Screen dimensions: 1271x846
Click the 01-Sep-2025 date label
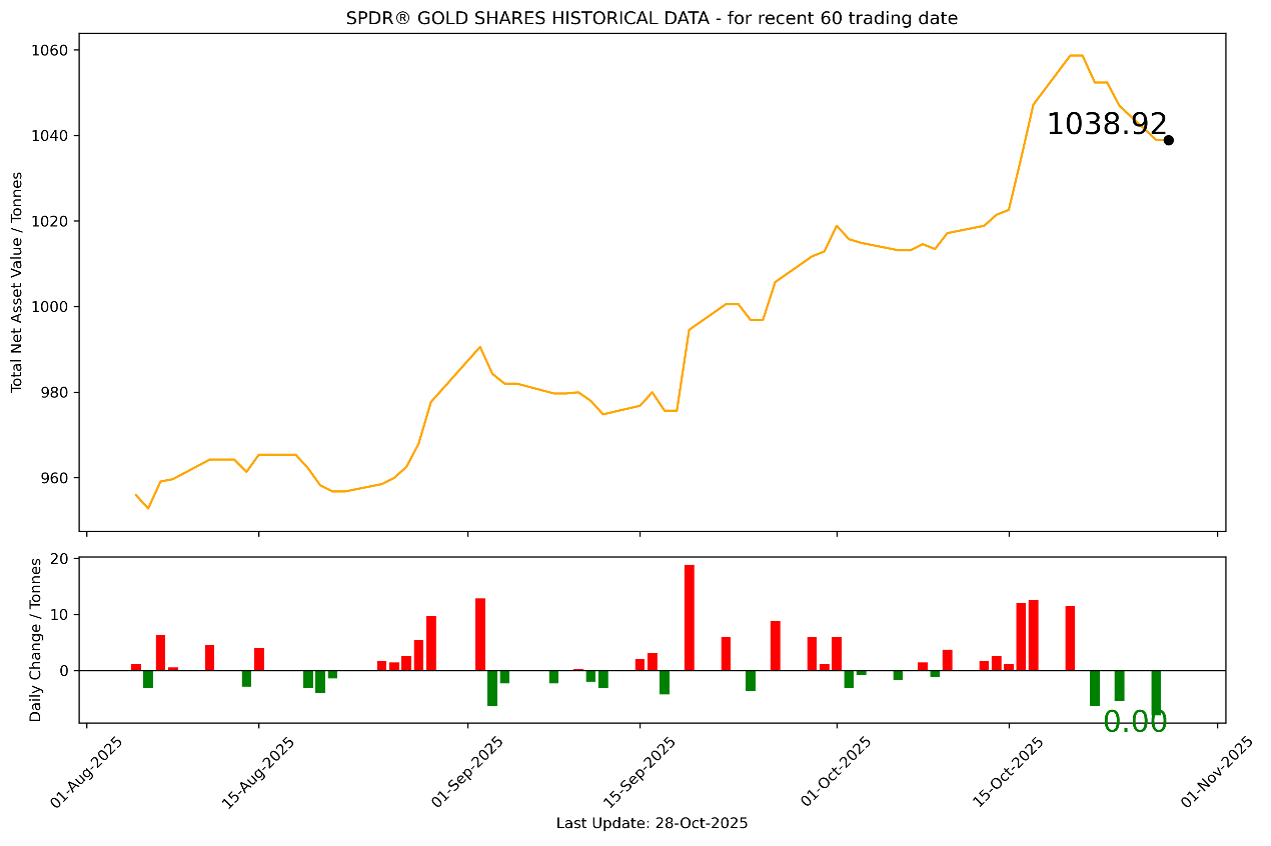[469, 771]
